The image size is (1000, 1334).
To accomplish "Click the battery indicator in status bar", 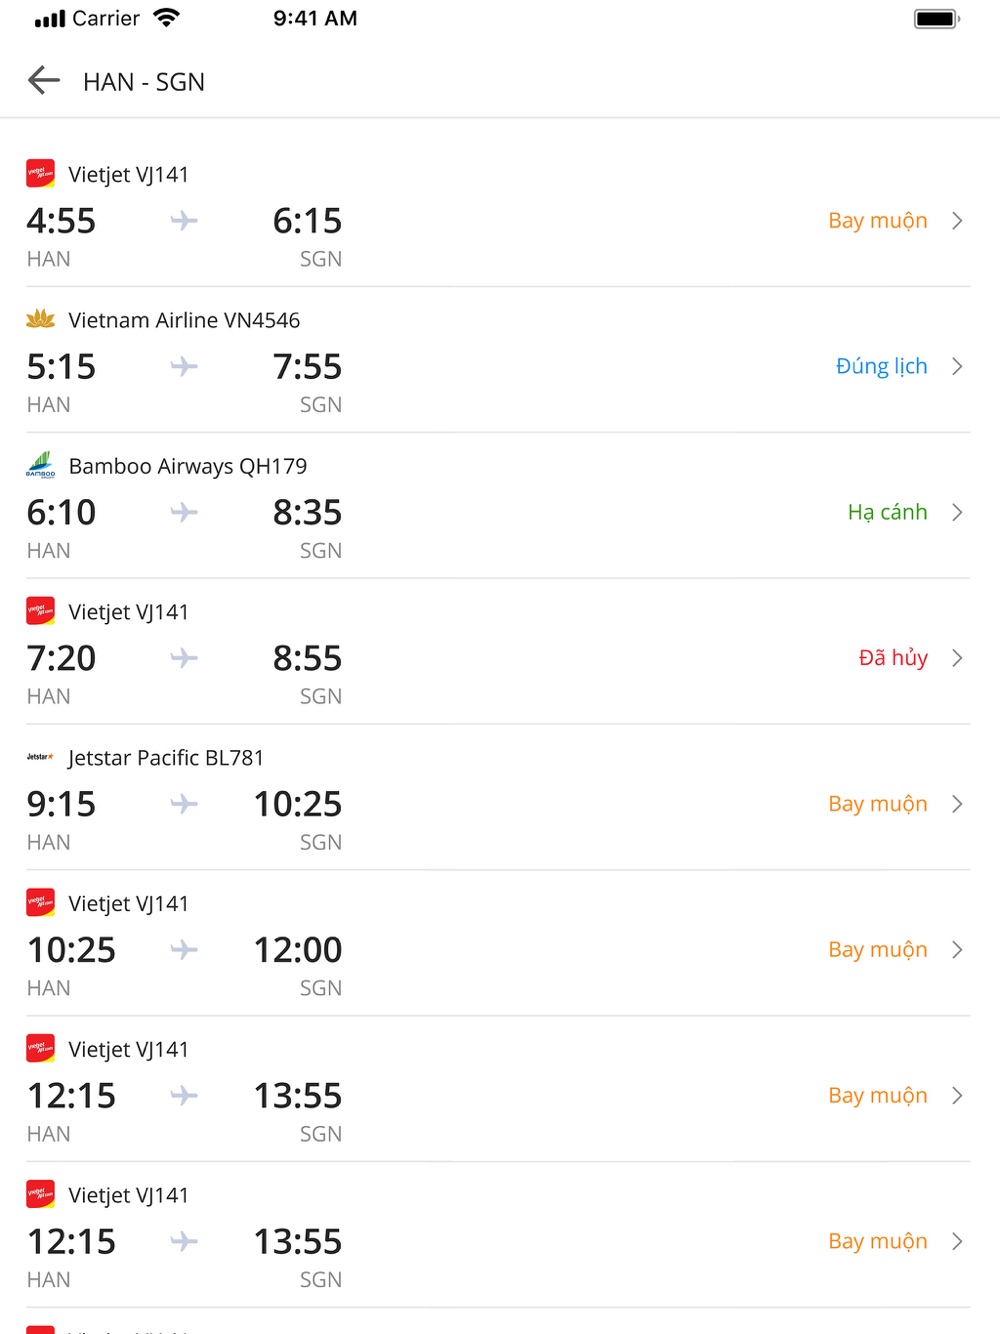I will [937, 19].
